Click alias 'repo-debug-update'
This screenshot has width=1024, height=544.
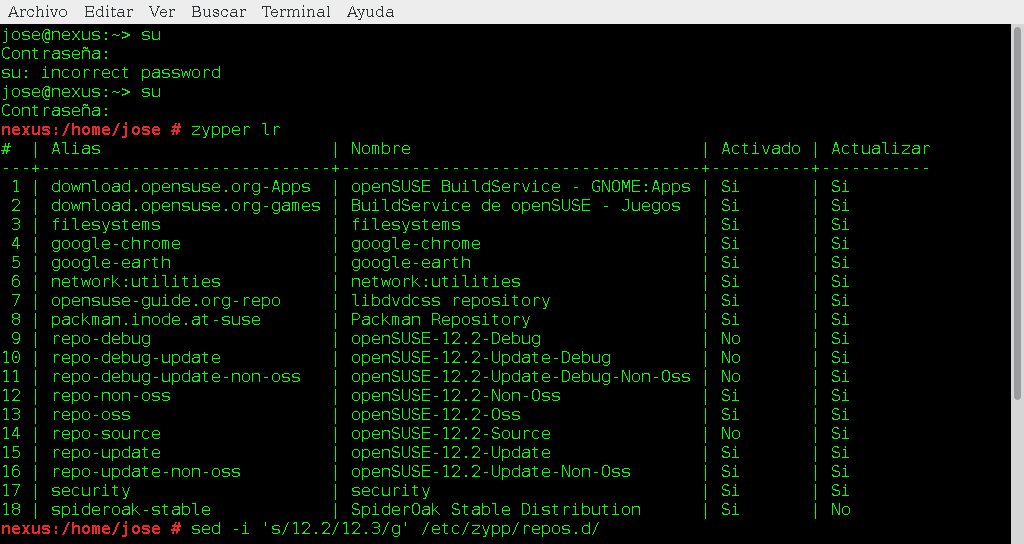tap(136, 357)
